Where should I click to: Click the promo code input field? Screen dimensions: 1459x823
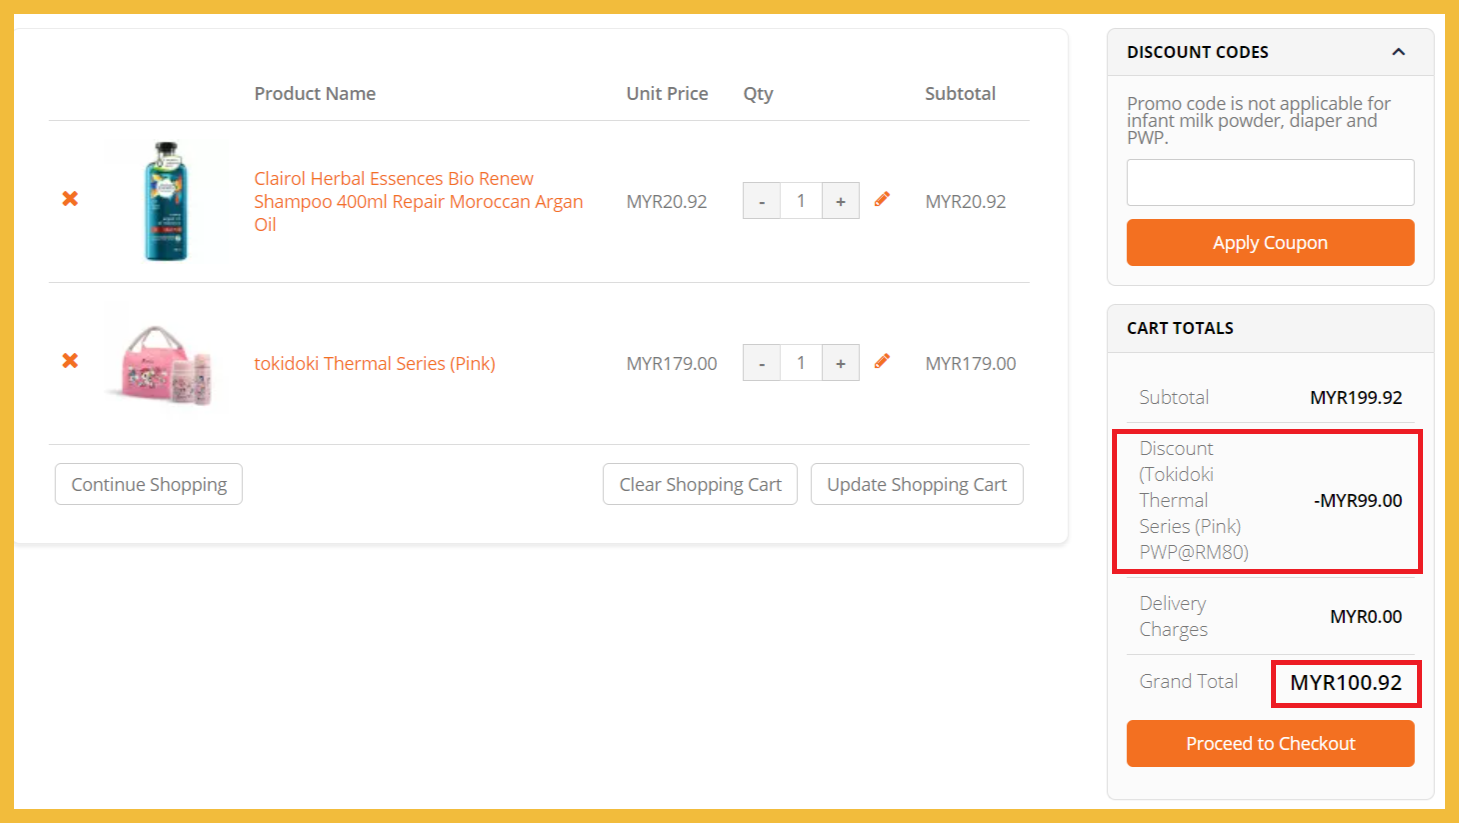click(1270, 182)
